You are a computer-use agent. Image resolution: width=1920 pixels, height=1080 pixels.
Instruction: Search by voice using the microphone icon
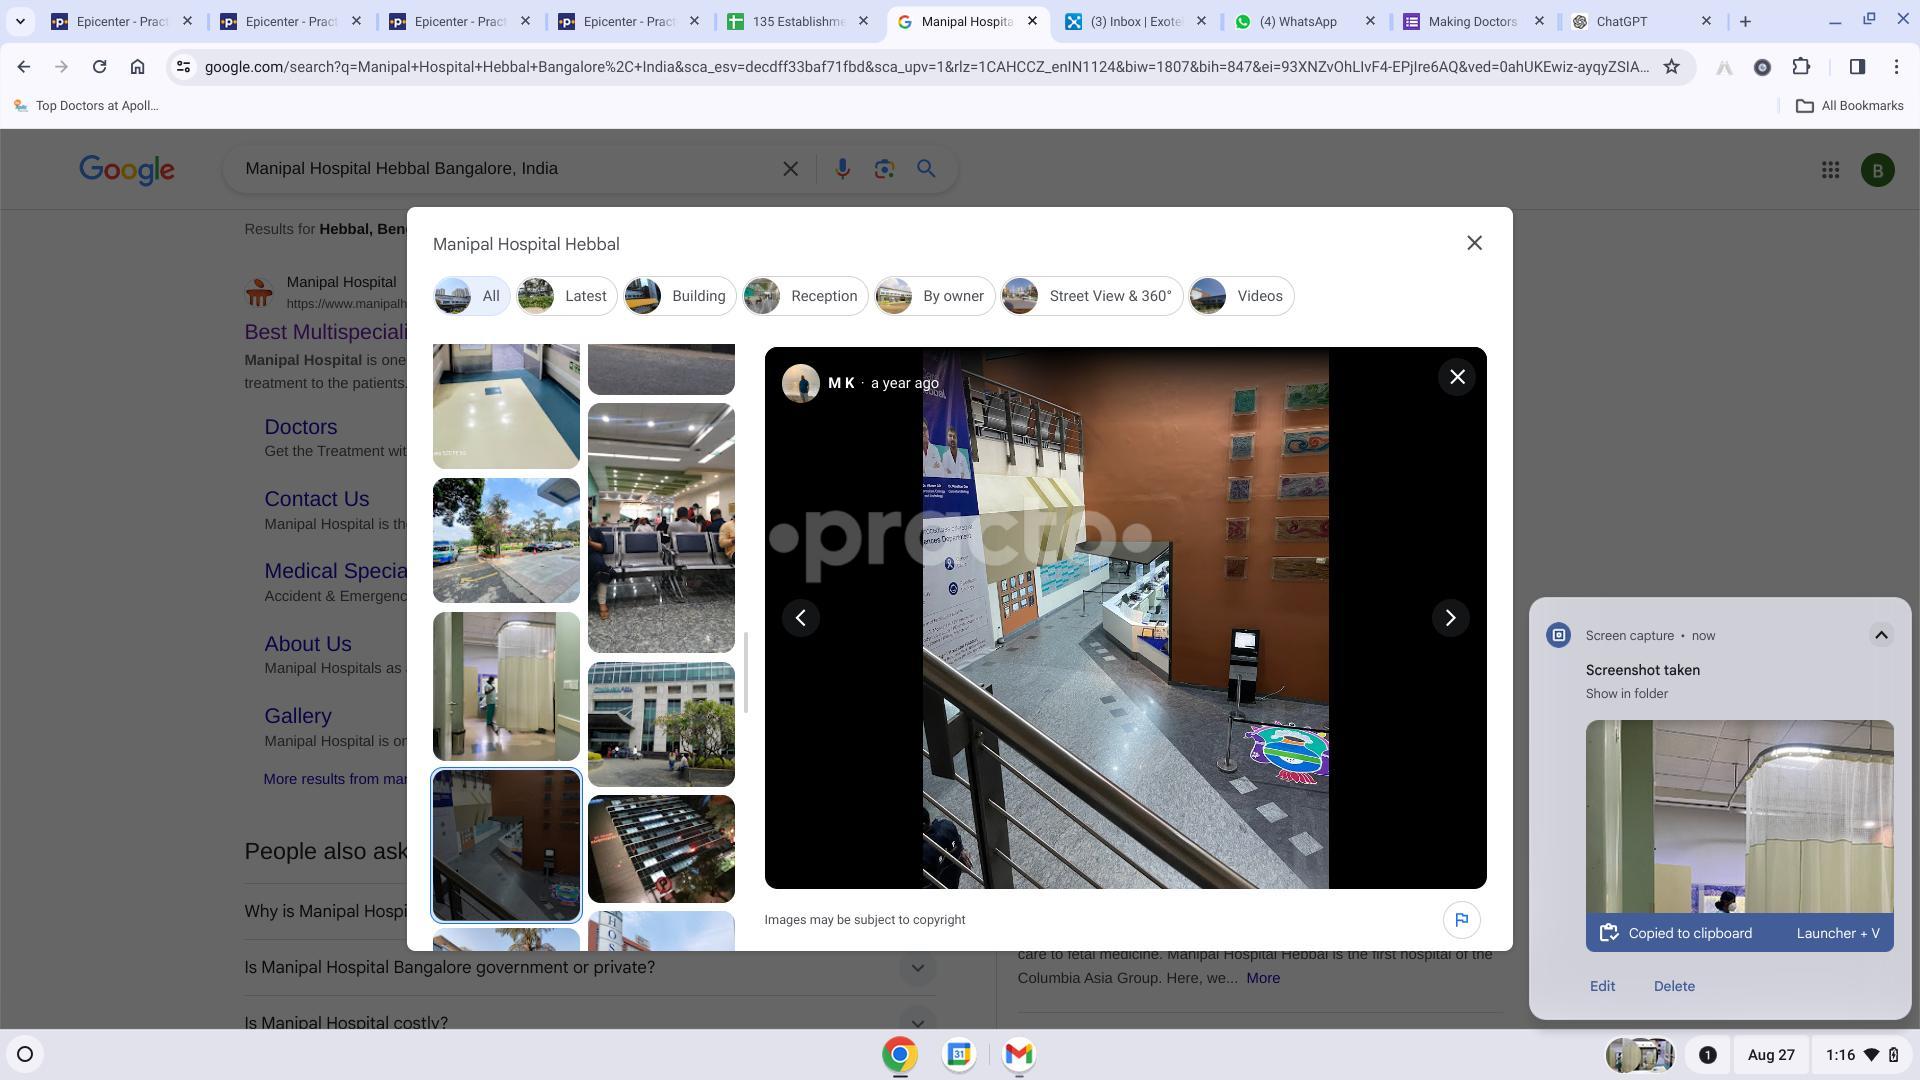click(842, 169)
